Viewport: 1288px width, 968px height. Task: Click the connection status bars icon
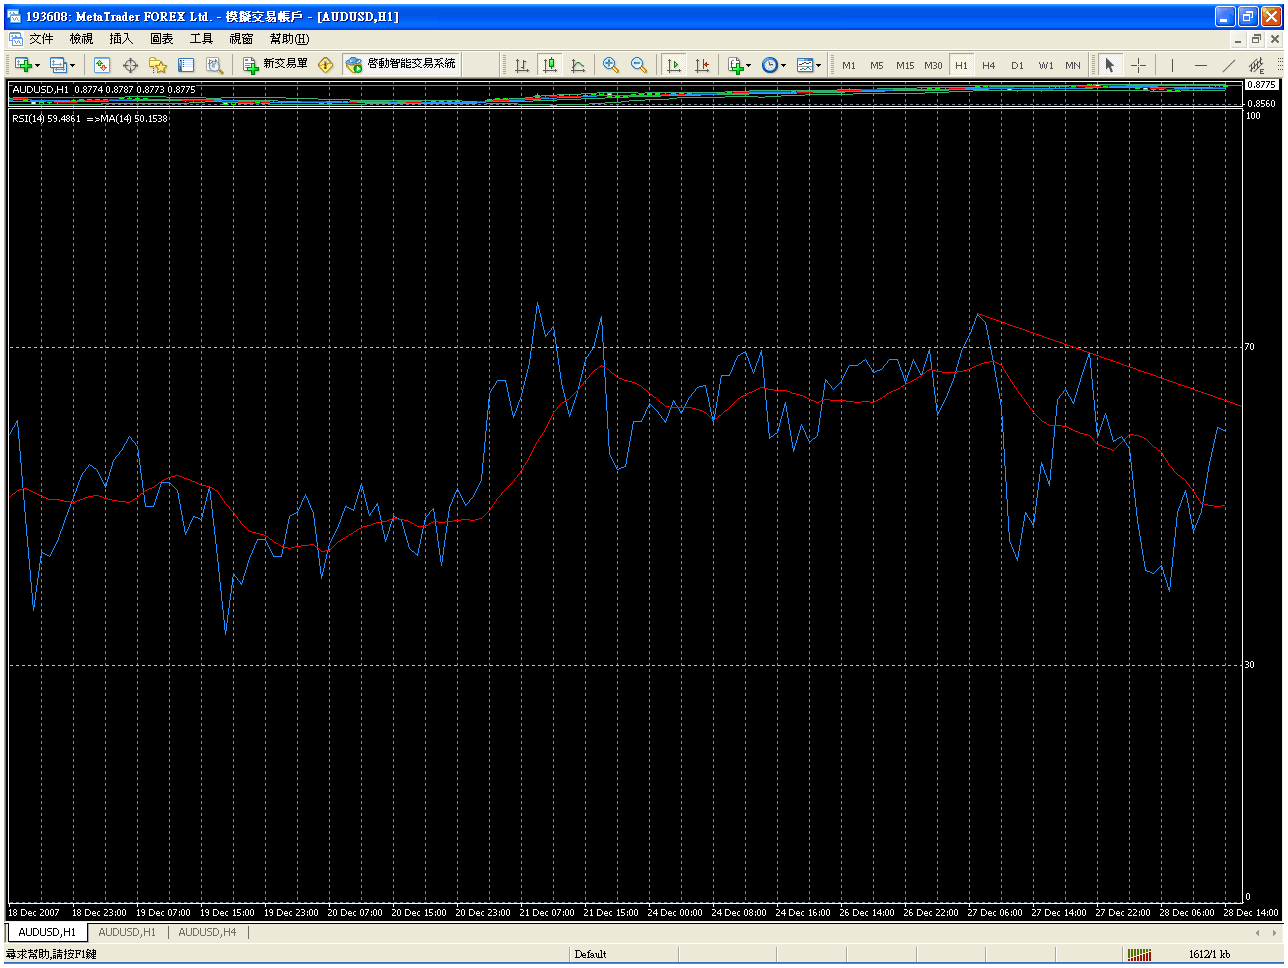[1139, 954]
